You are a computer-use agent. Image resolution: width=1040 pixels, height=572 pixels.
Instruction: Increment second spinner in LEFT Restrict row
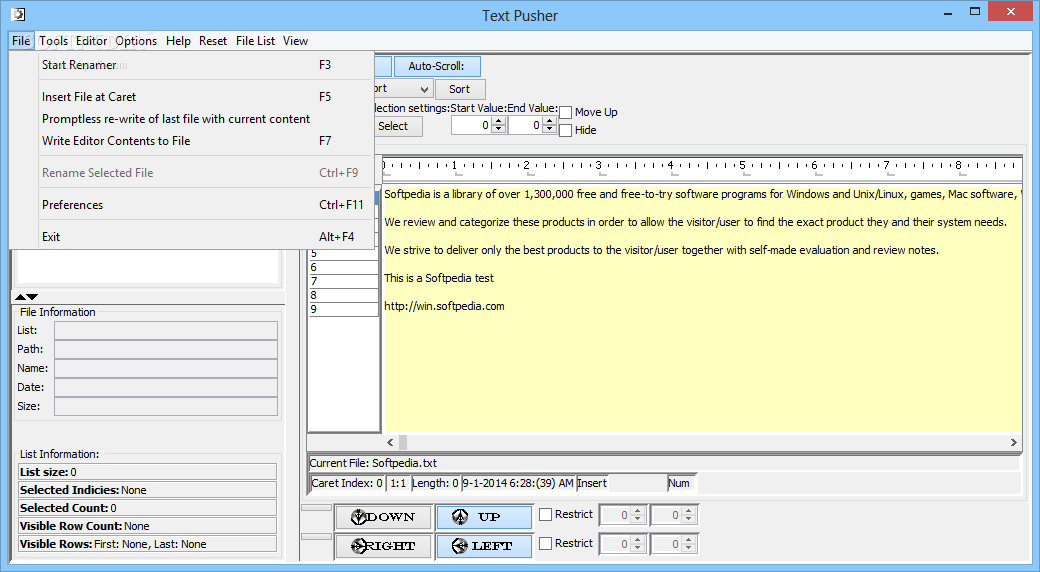[688, 540]
